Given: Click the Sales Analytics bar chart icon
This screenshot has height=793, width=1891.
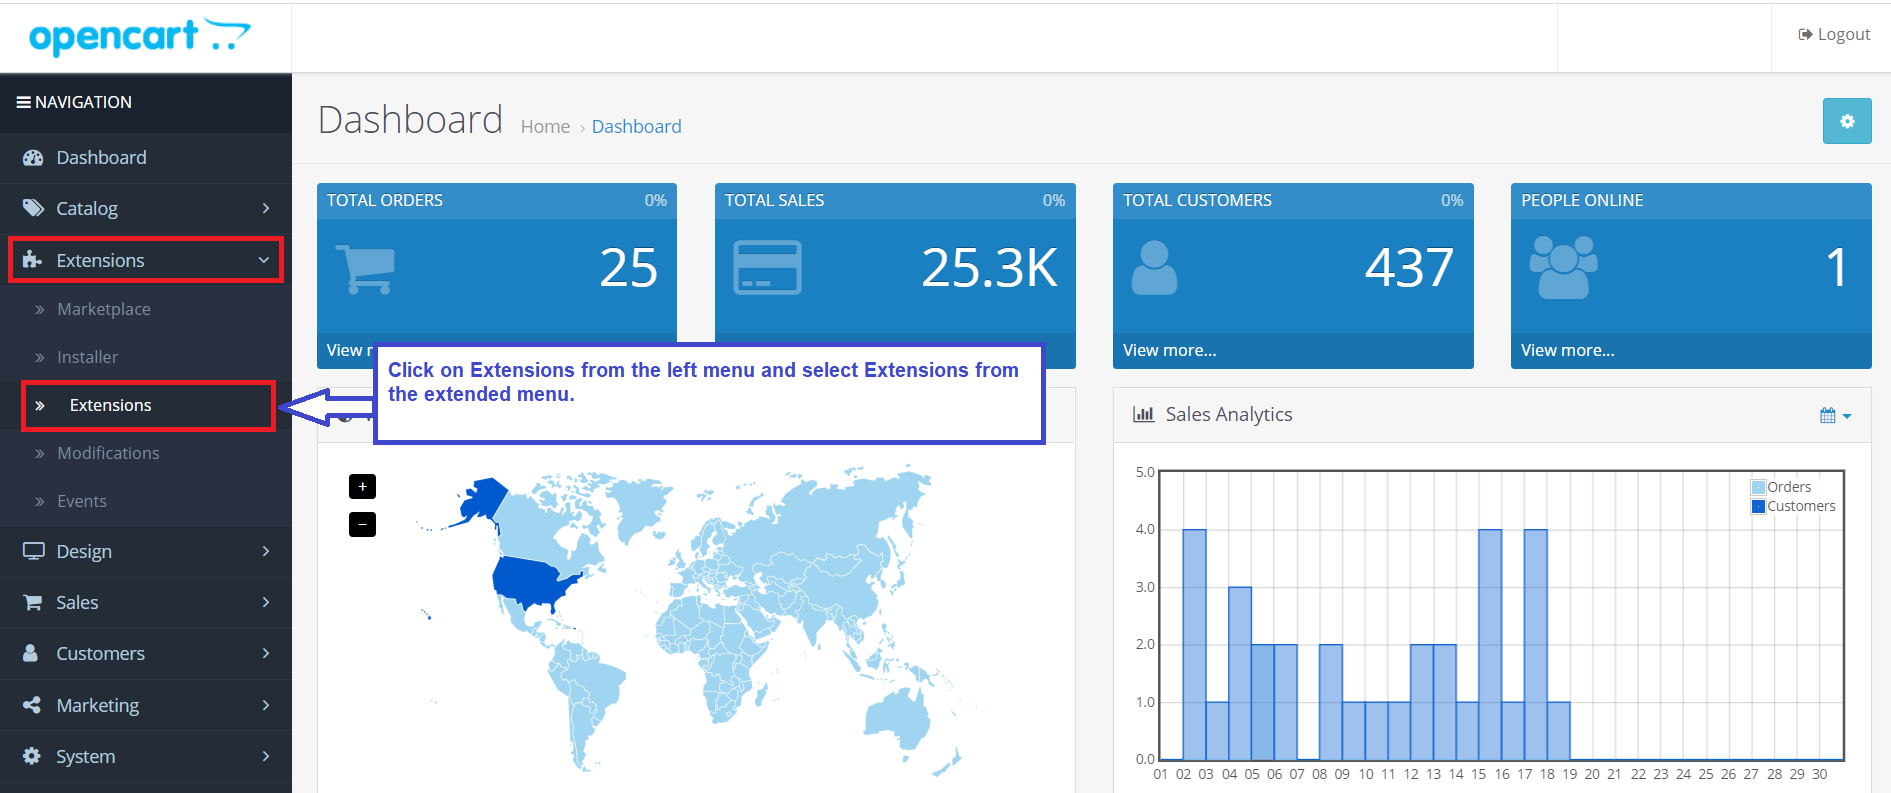Looking at the screenshot, I should pyautogui.click(x=1143, y=414).
